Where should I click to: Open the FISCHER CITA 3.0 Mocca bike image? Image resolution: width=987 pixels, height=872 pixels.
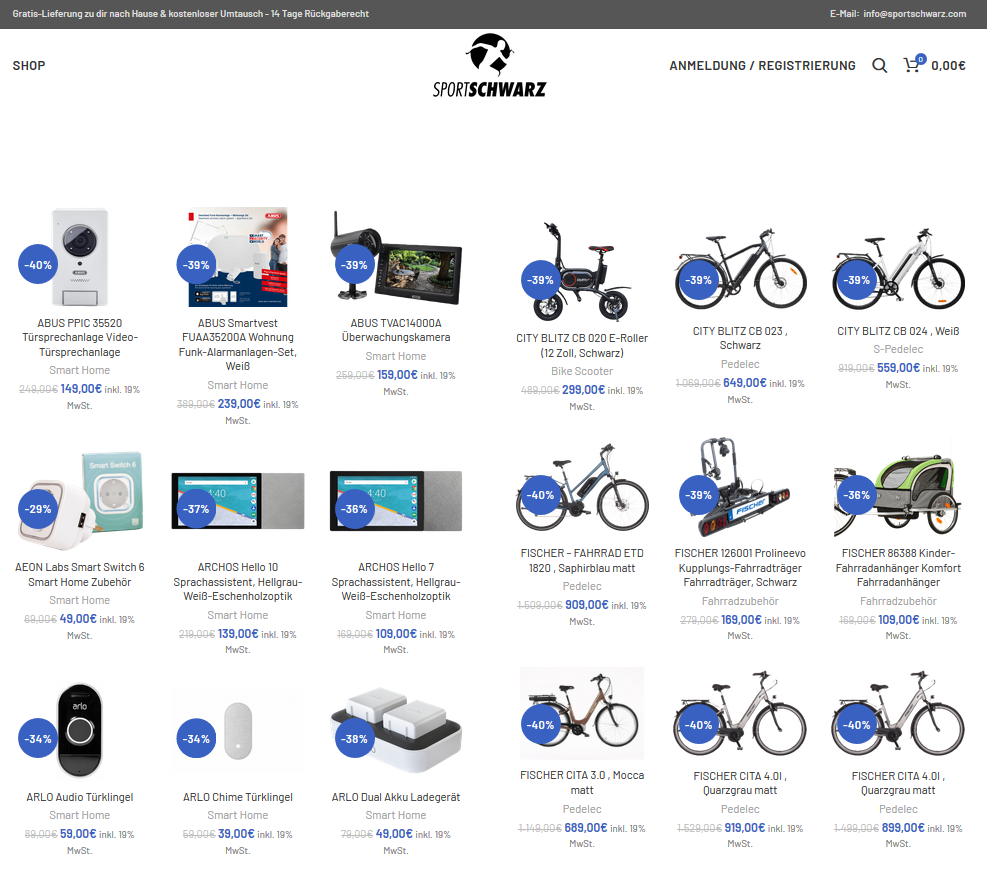[x=582, y=713]
